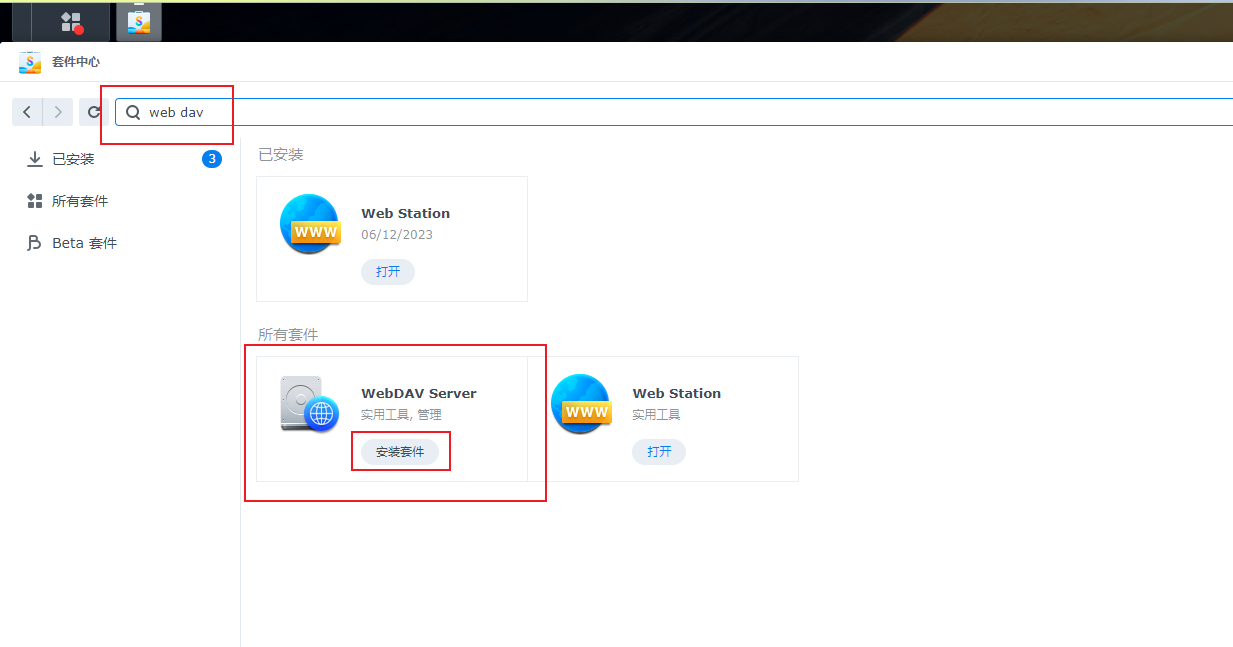Click the 06/12/2023 date text

tap(397, 235)
